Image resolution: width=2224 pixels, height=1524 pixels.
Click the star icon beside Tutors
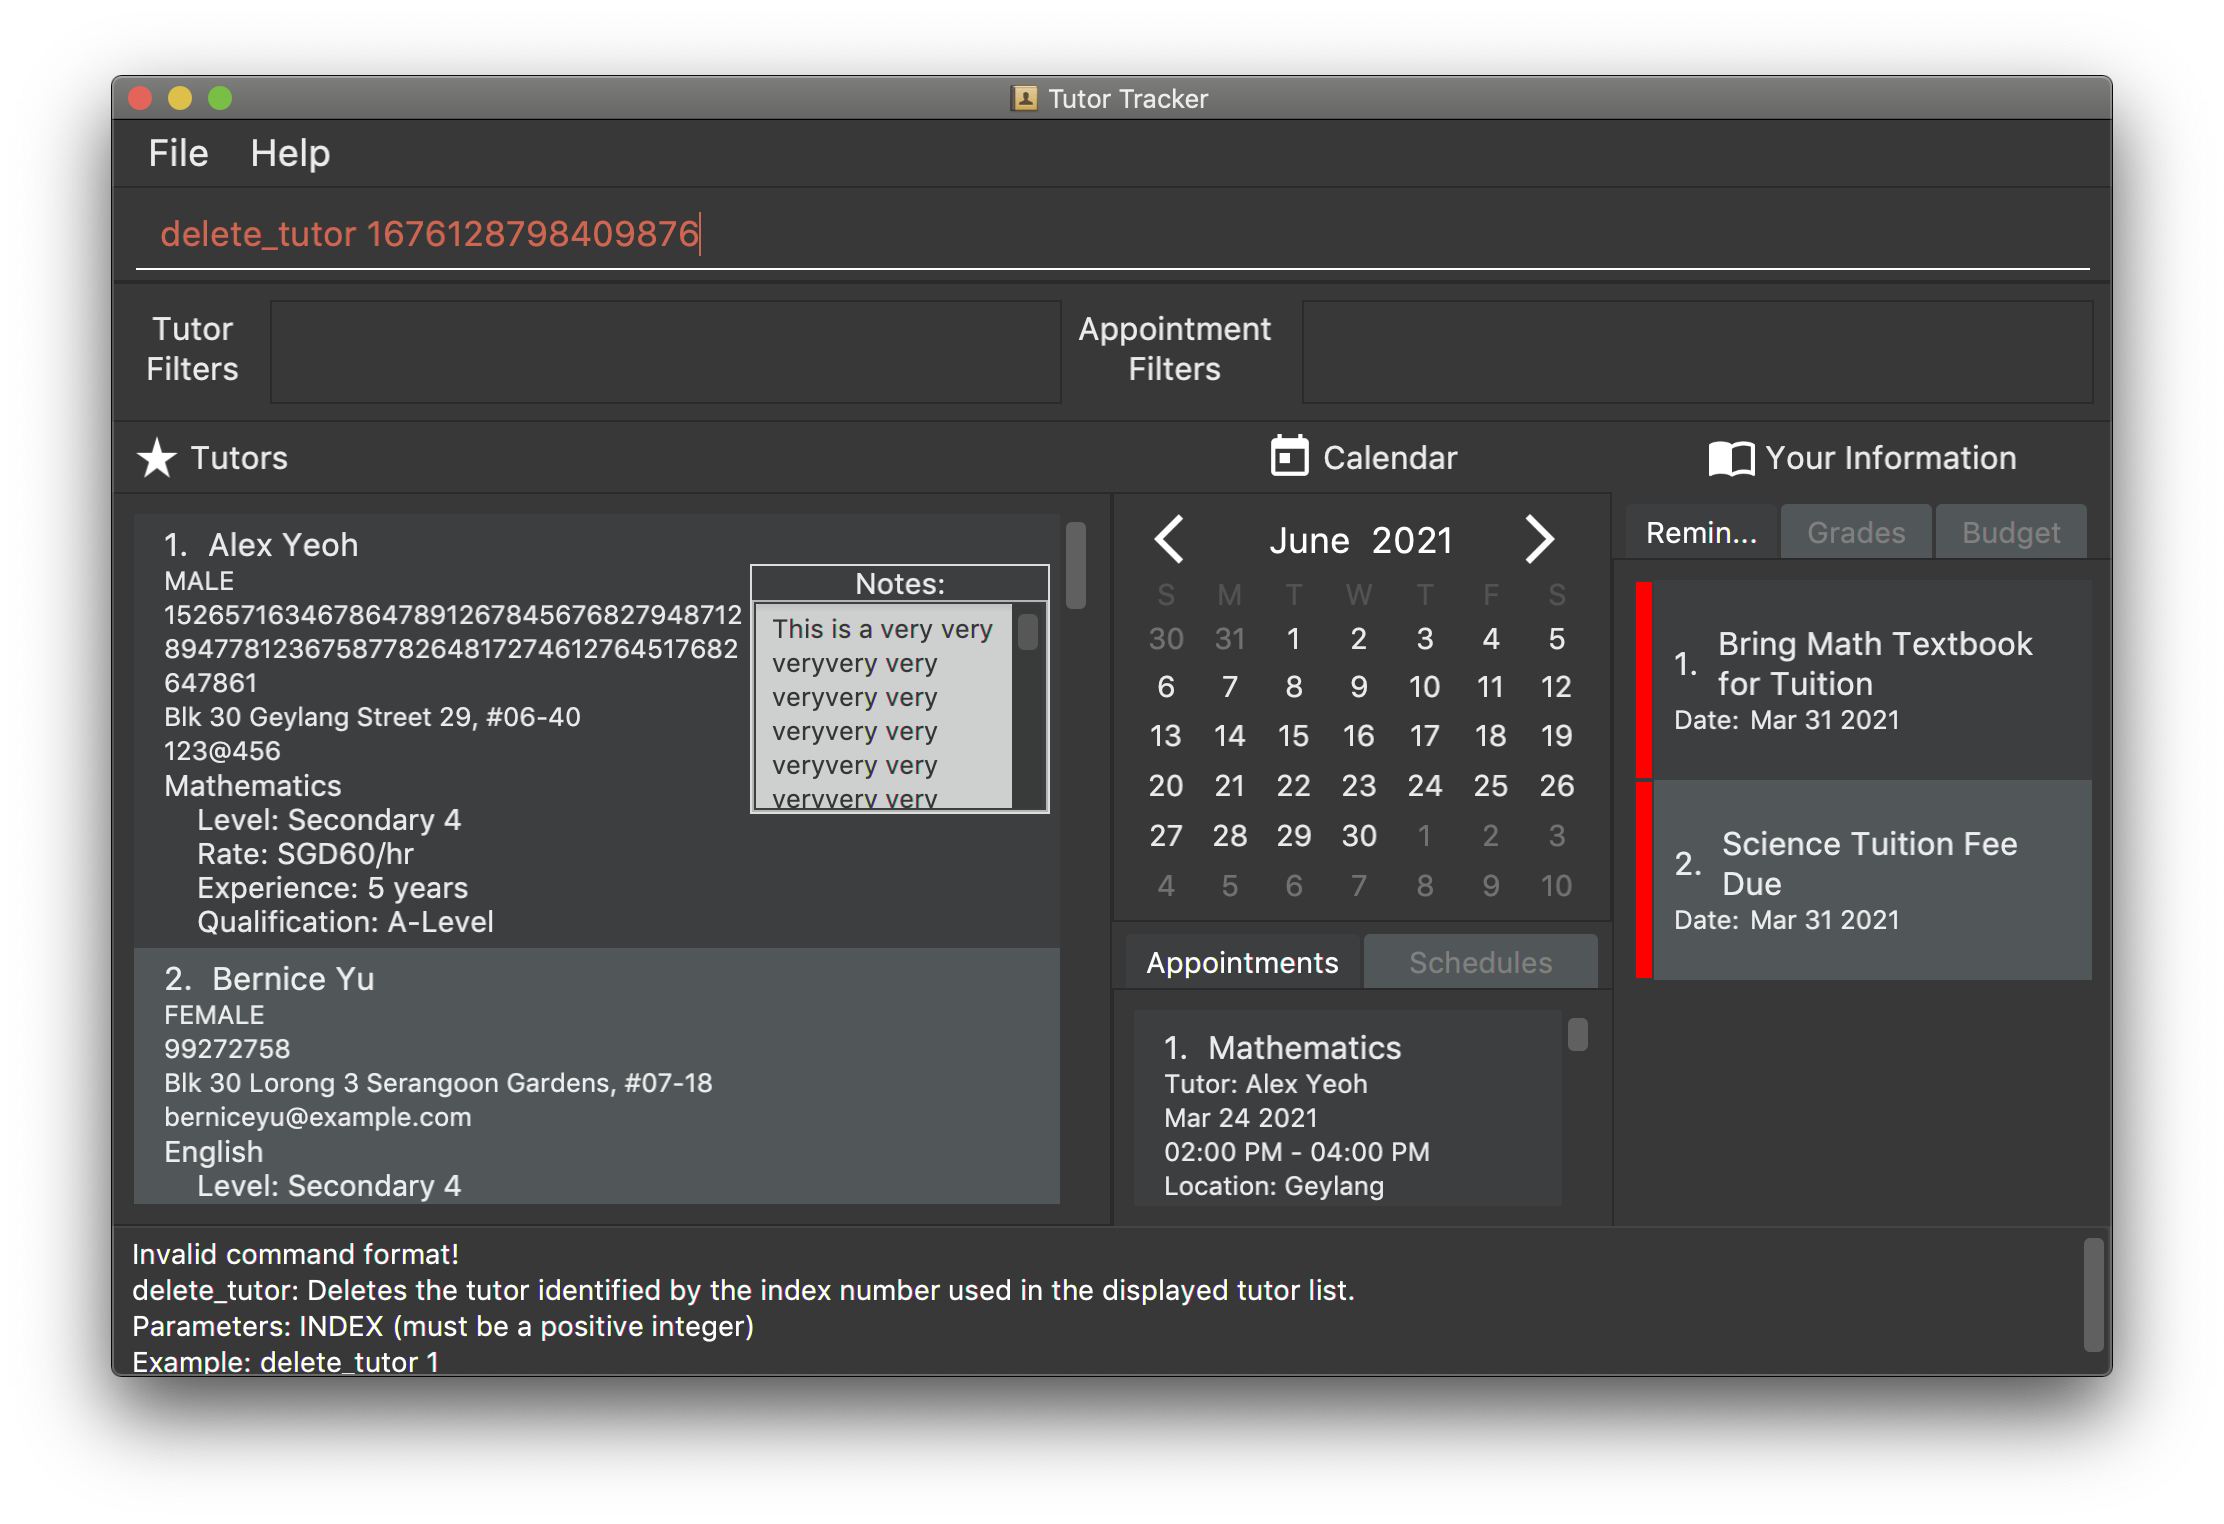[x=157, y=458]
